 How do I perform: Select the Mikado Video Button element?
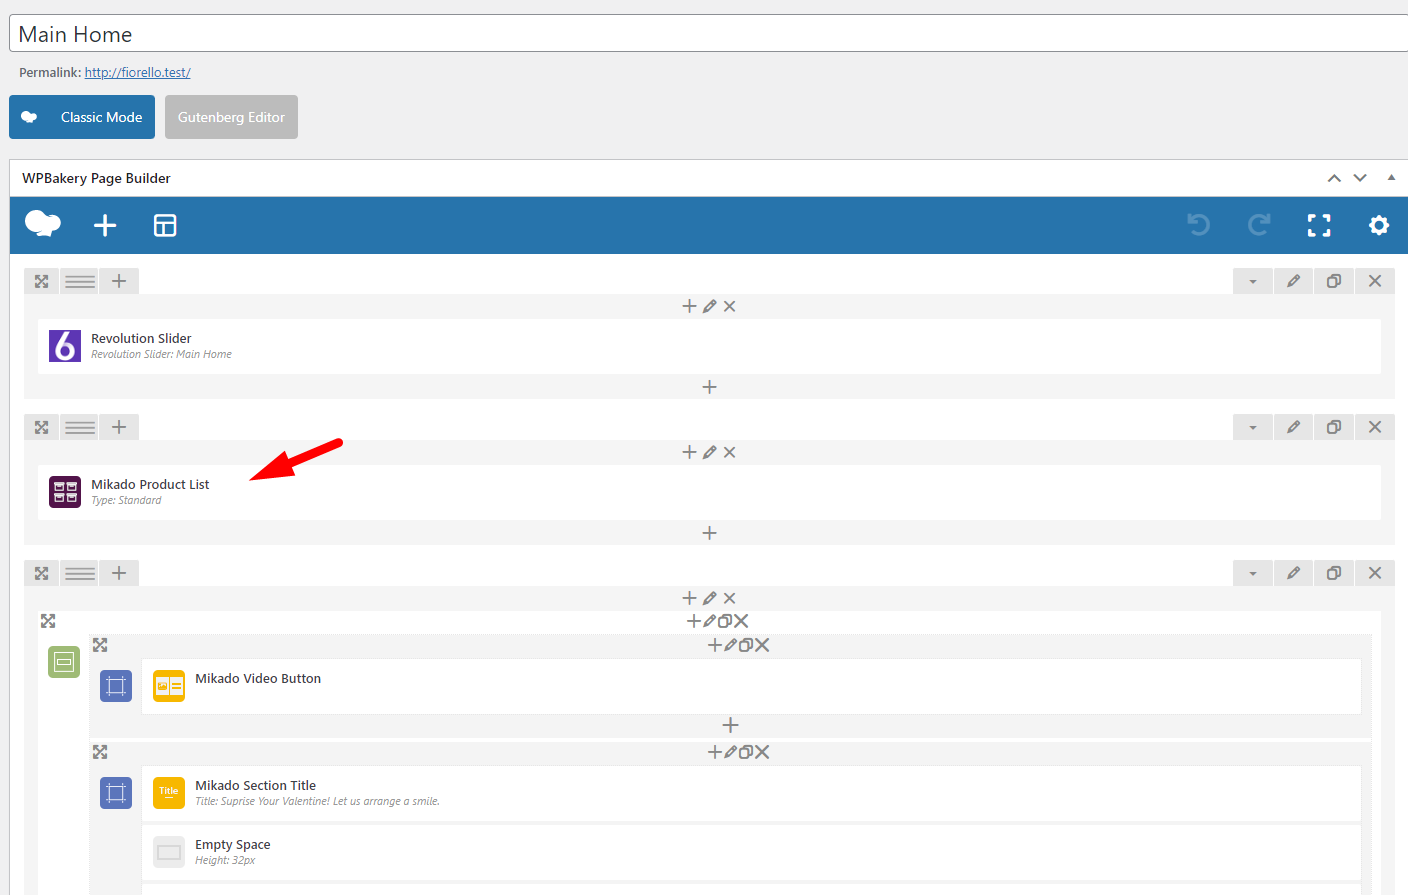point(751,686)
